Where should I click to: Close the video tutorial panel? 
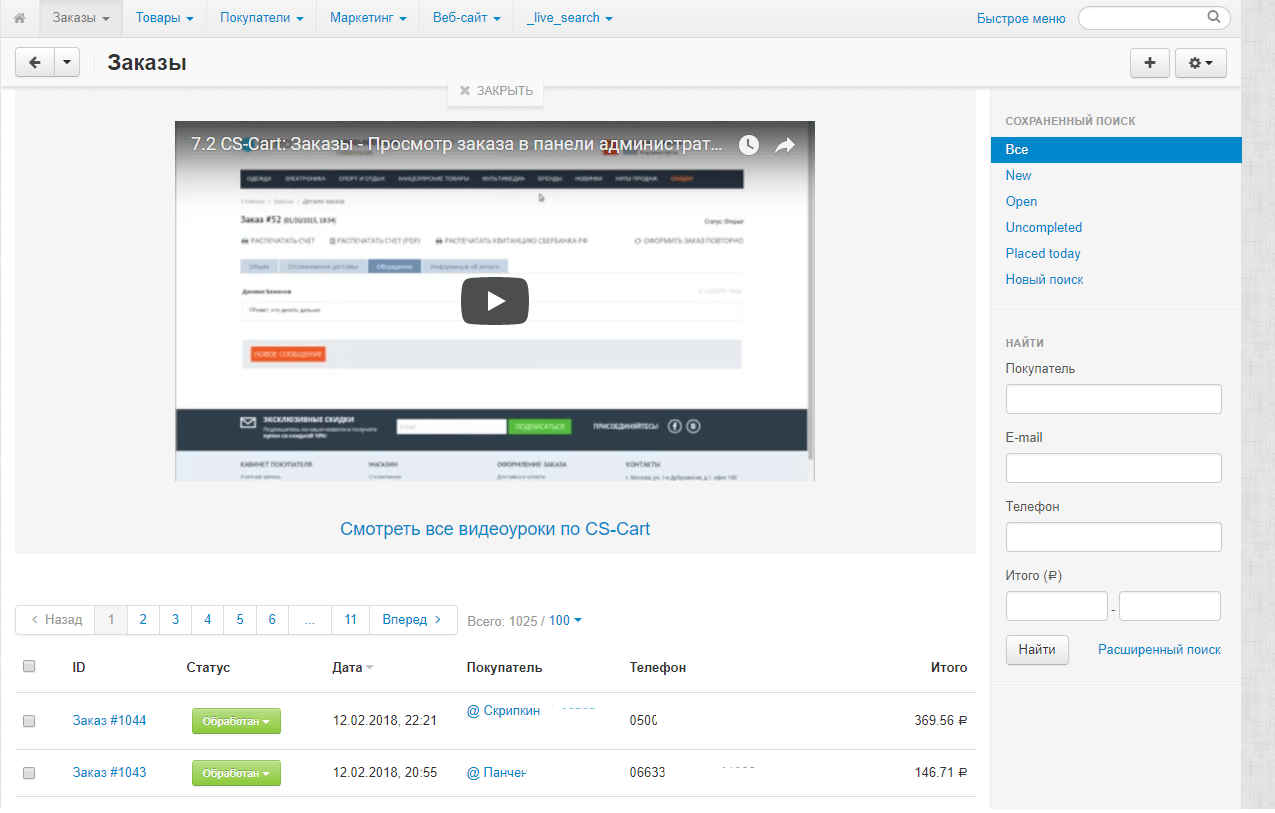tap(496, 91)
